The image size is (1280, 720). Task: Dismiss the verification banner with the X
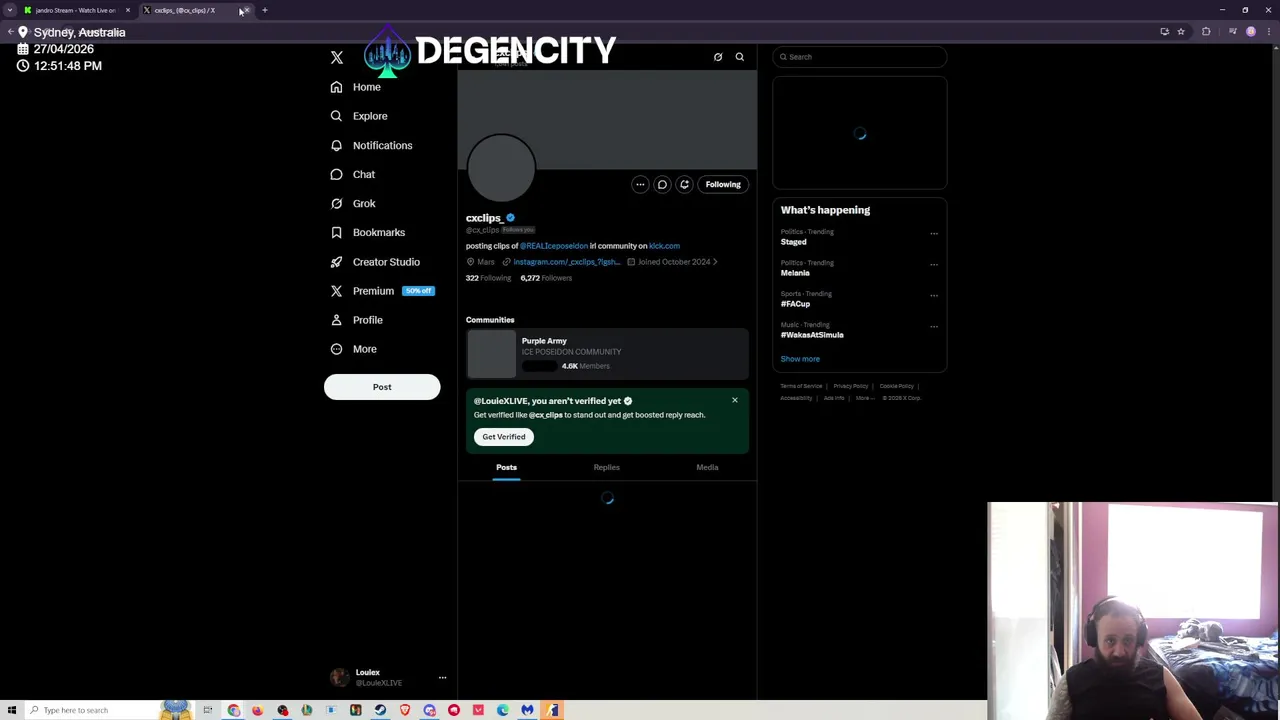[735, 401]
